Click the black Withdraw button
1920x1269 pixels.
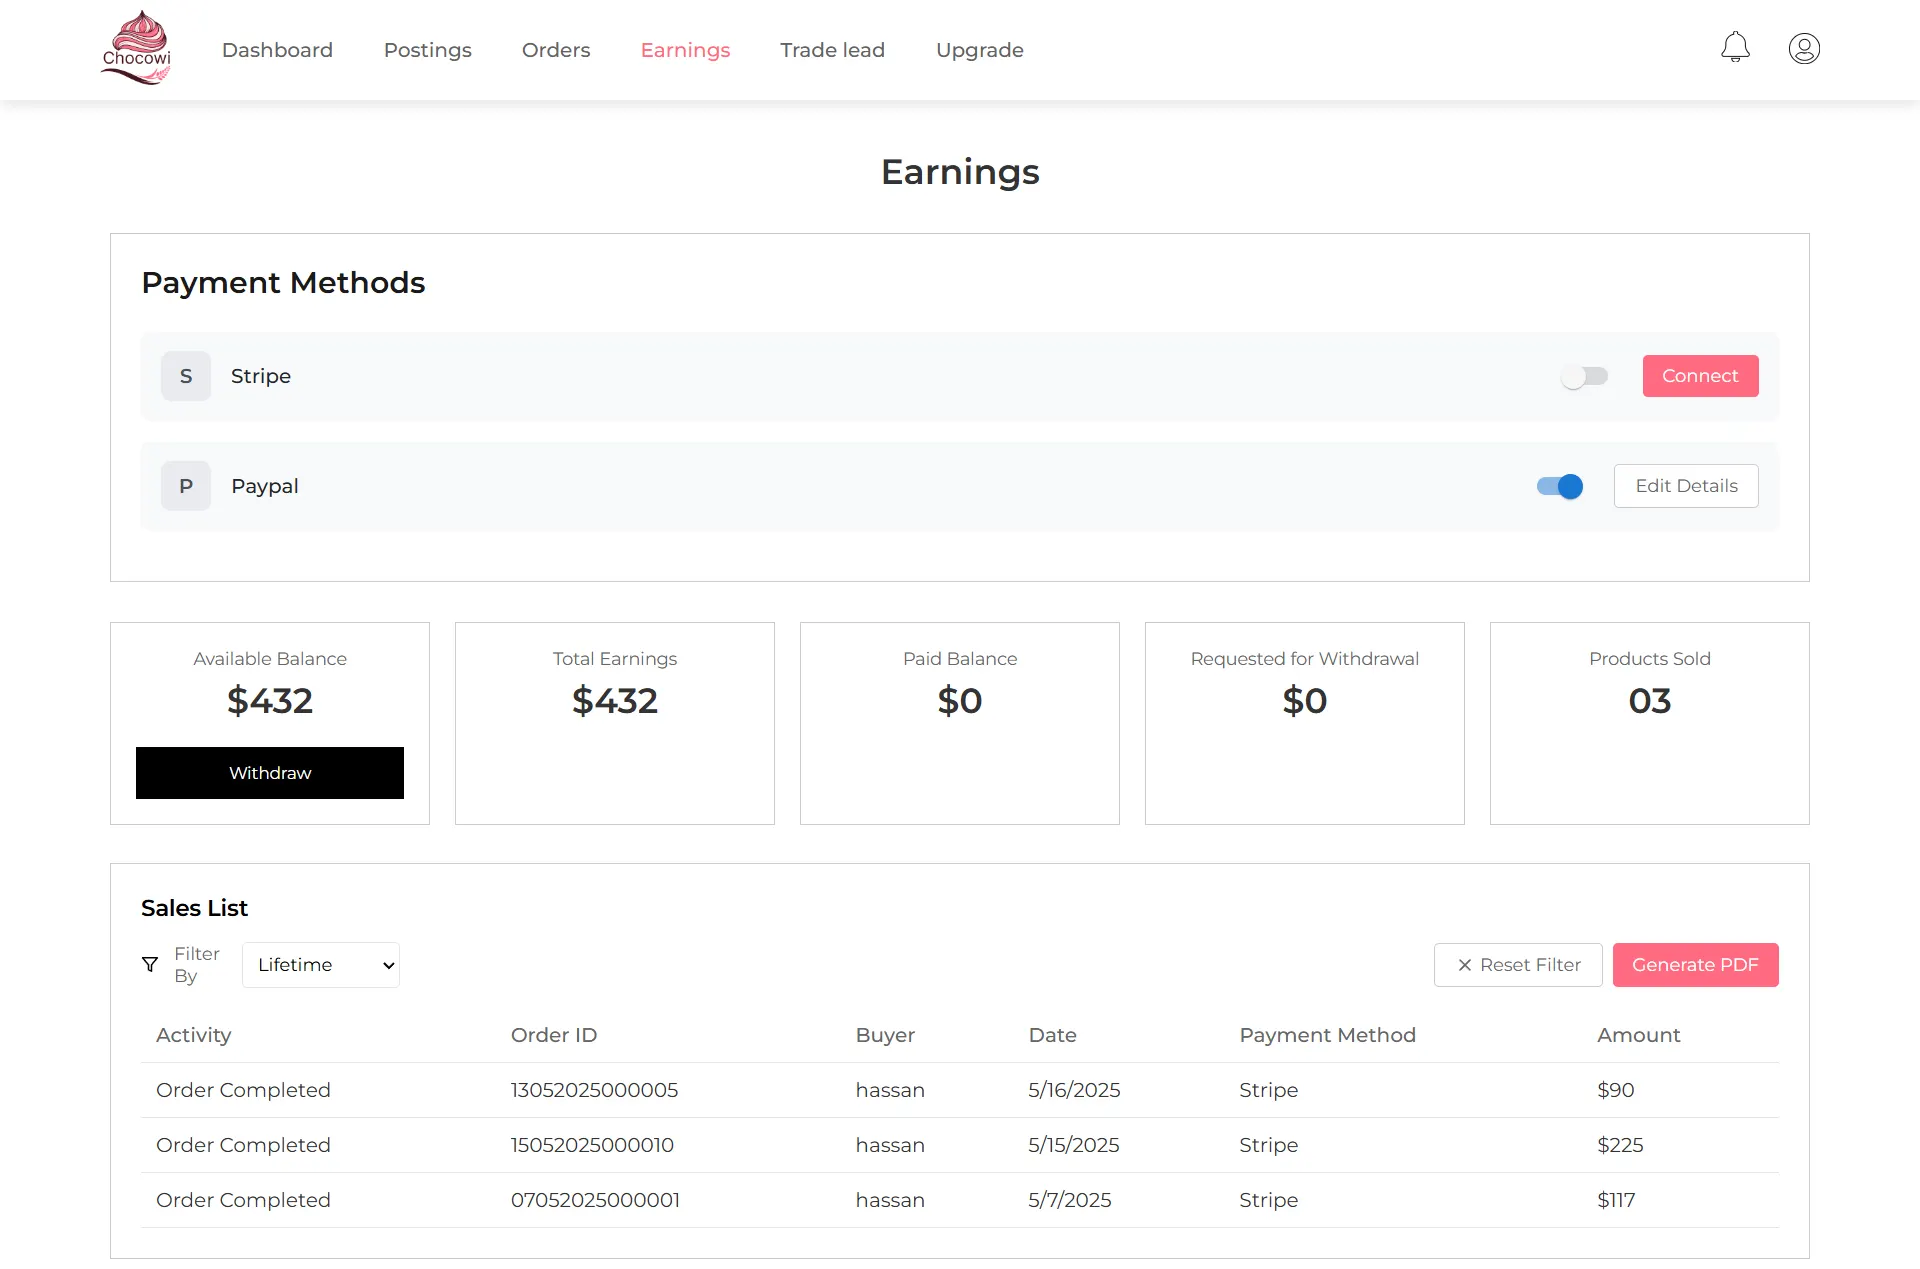point(270,773)
